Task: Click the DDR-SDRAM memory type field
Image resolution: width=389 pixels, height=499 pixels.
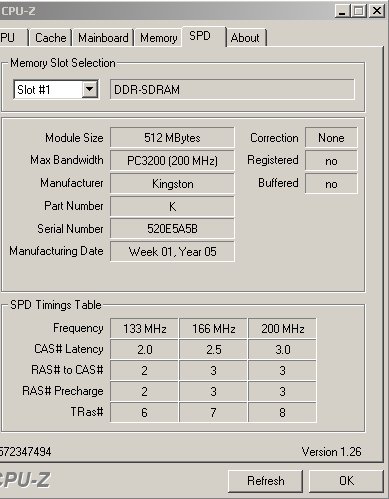Action: [232, 89]
